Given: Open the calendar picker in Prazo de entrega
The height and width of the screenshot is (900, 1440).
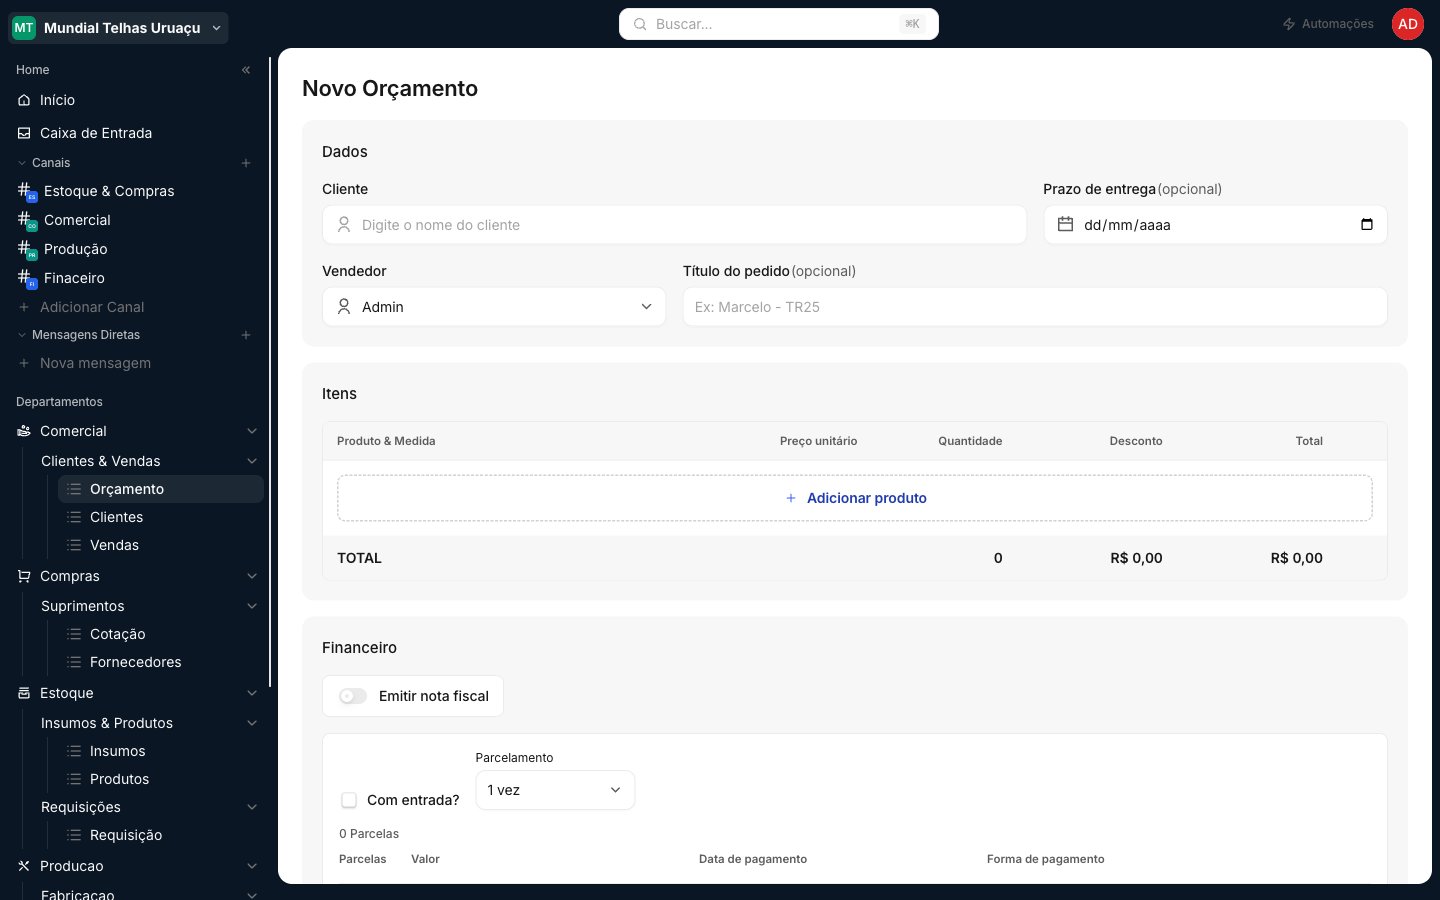Looking at the screenshot, I should click(1367, 224).
